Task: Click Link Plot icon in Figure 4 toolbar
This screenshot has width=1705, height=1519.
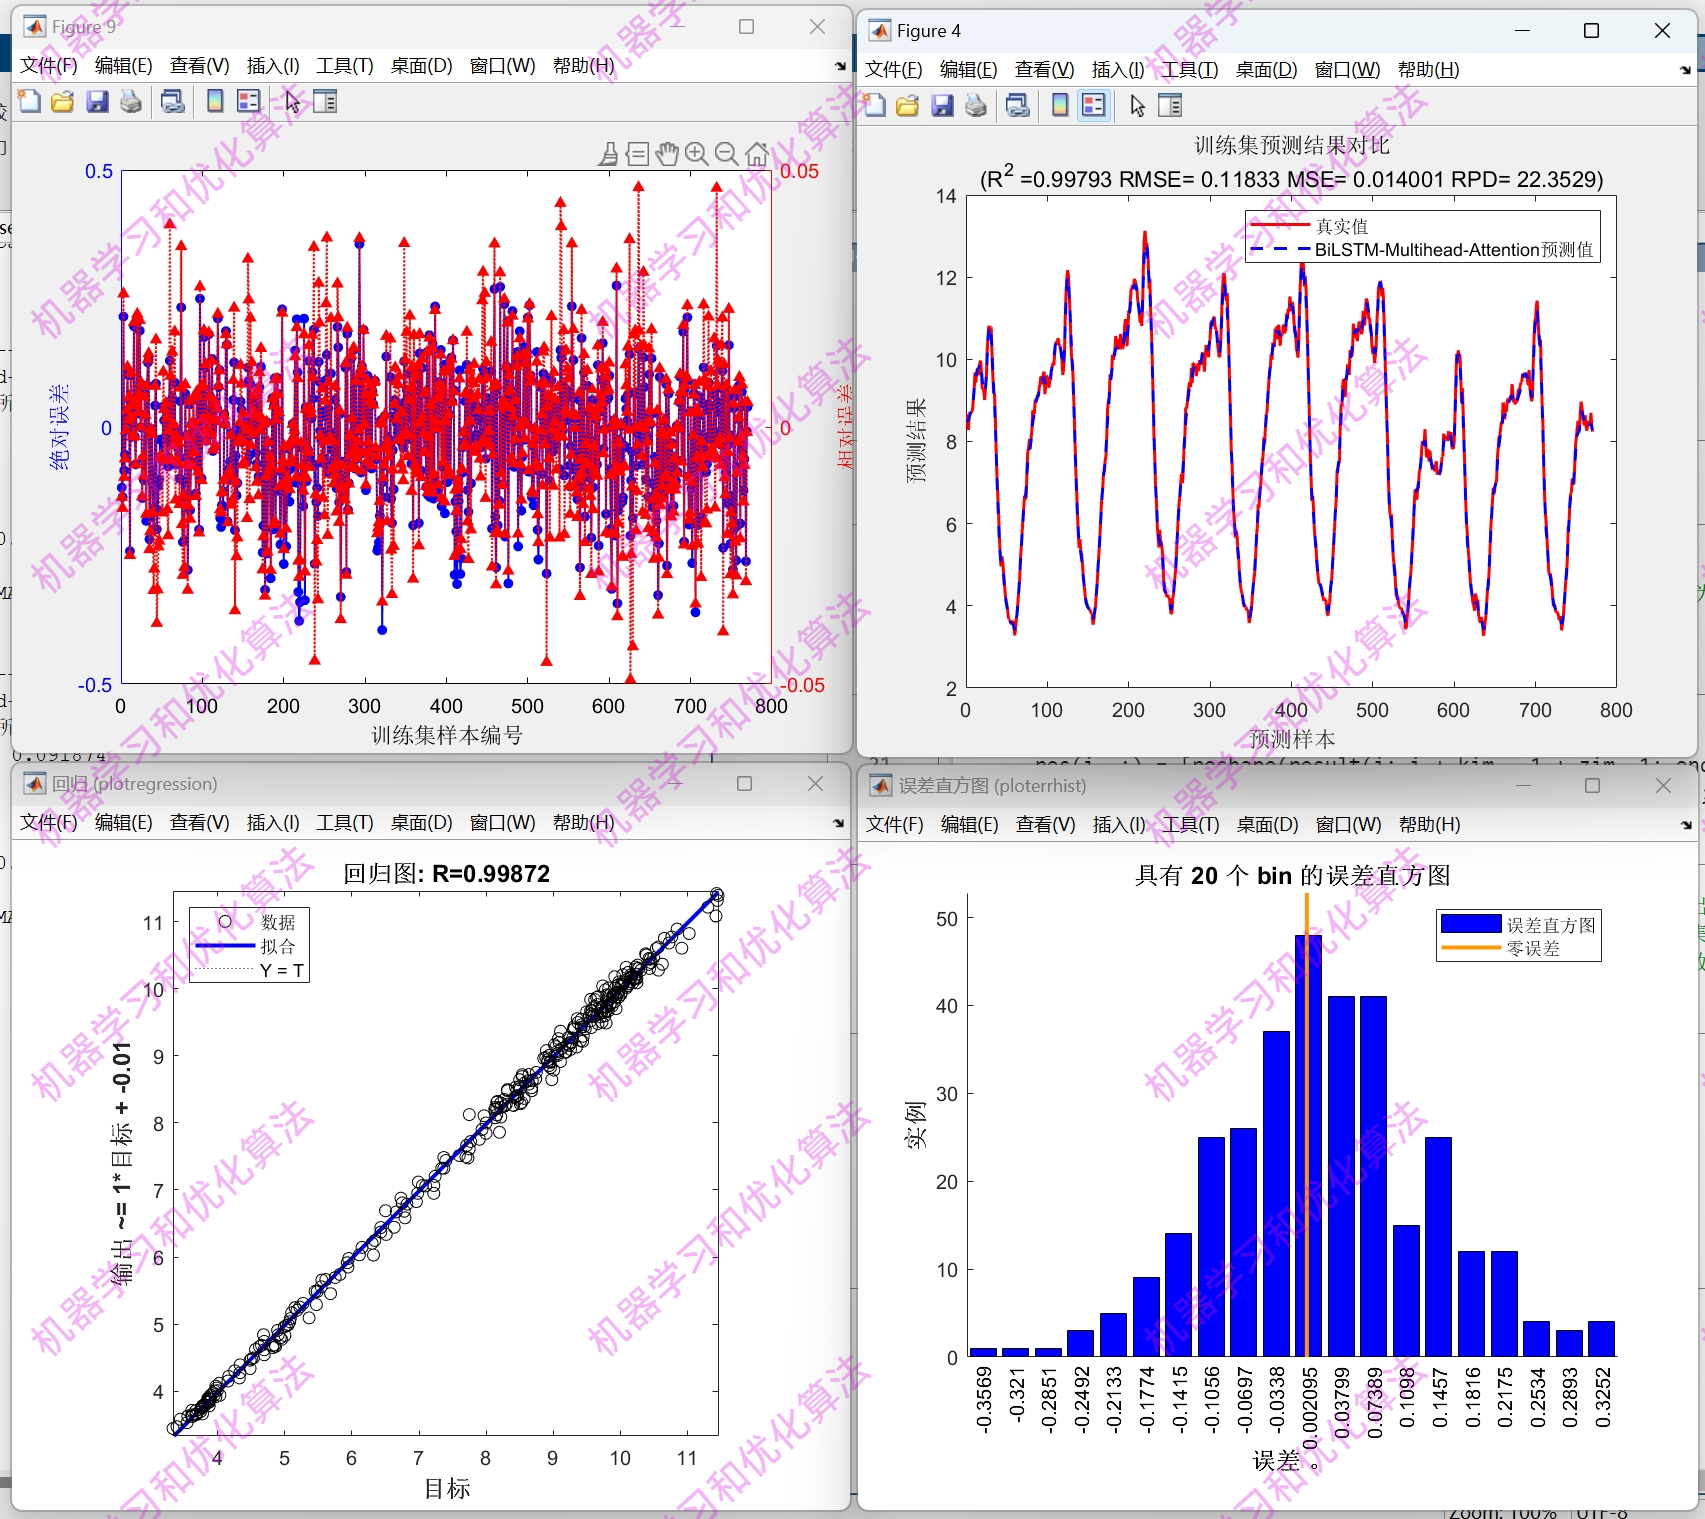Action: coord(1018,105)
